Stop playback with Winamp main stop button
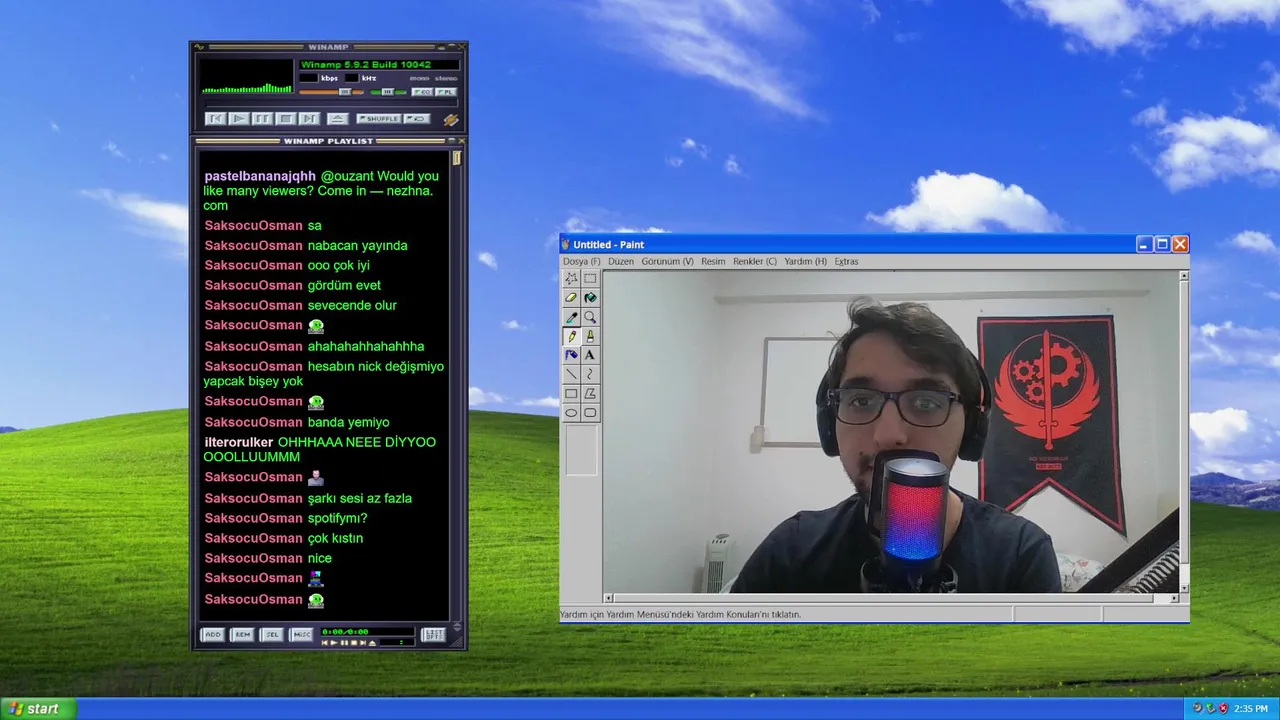1280x720 pixels. [285, 119]
